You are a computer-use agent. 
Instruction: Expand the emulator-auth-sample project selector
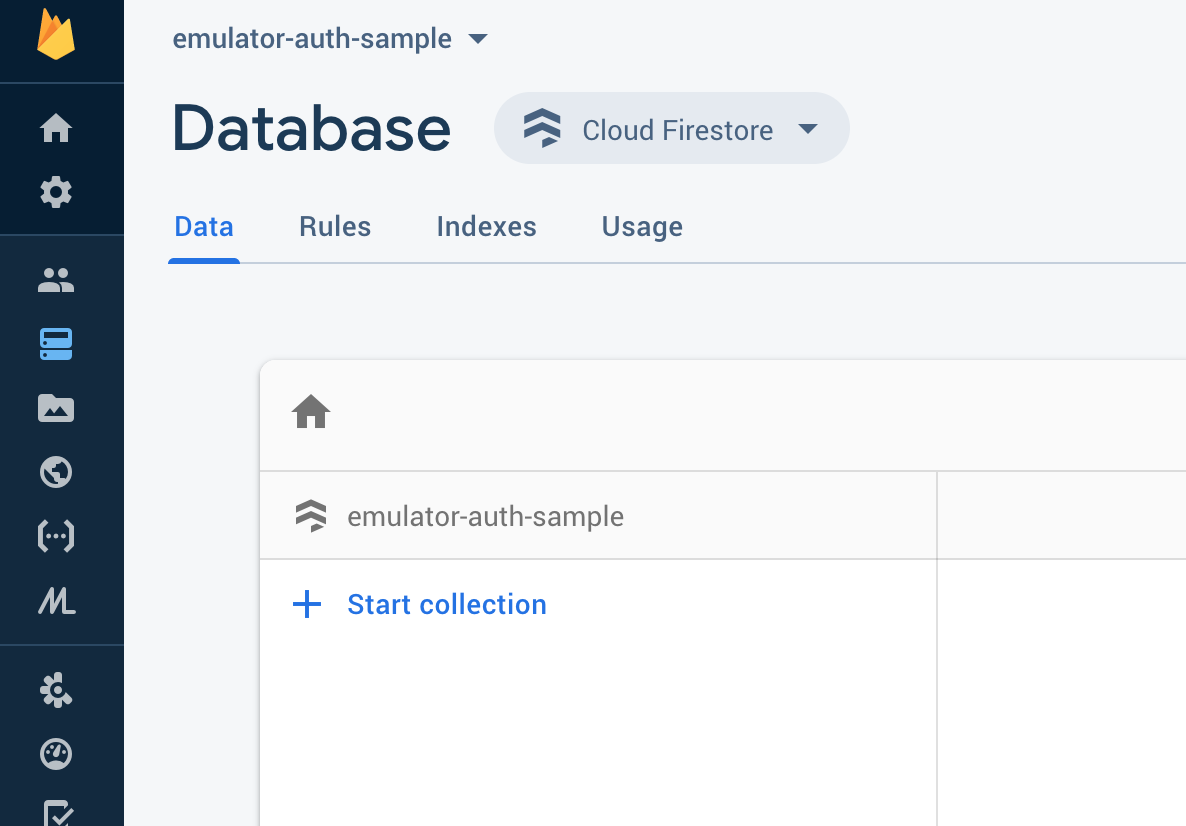(329, 39)
